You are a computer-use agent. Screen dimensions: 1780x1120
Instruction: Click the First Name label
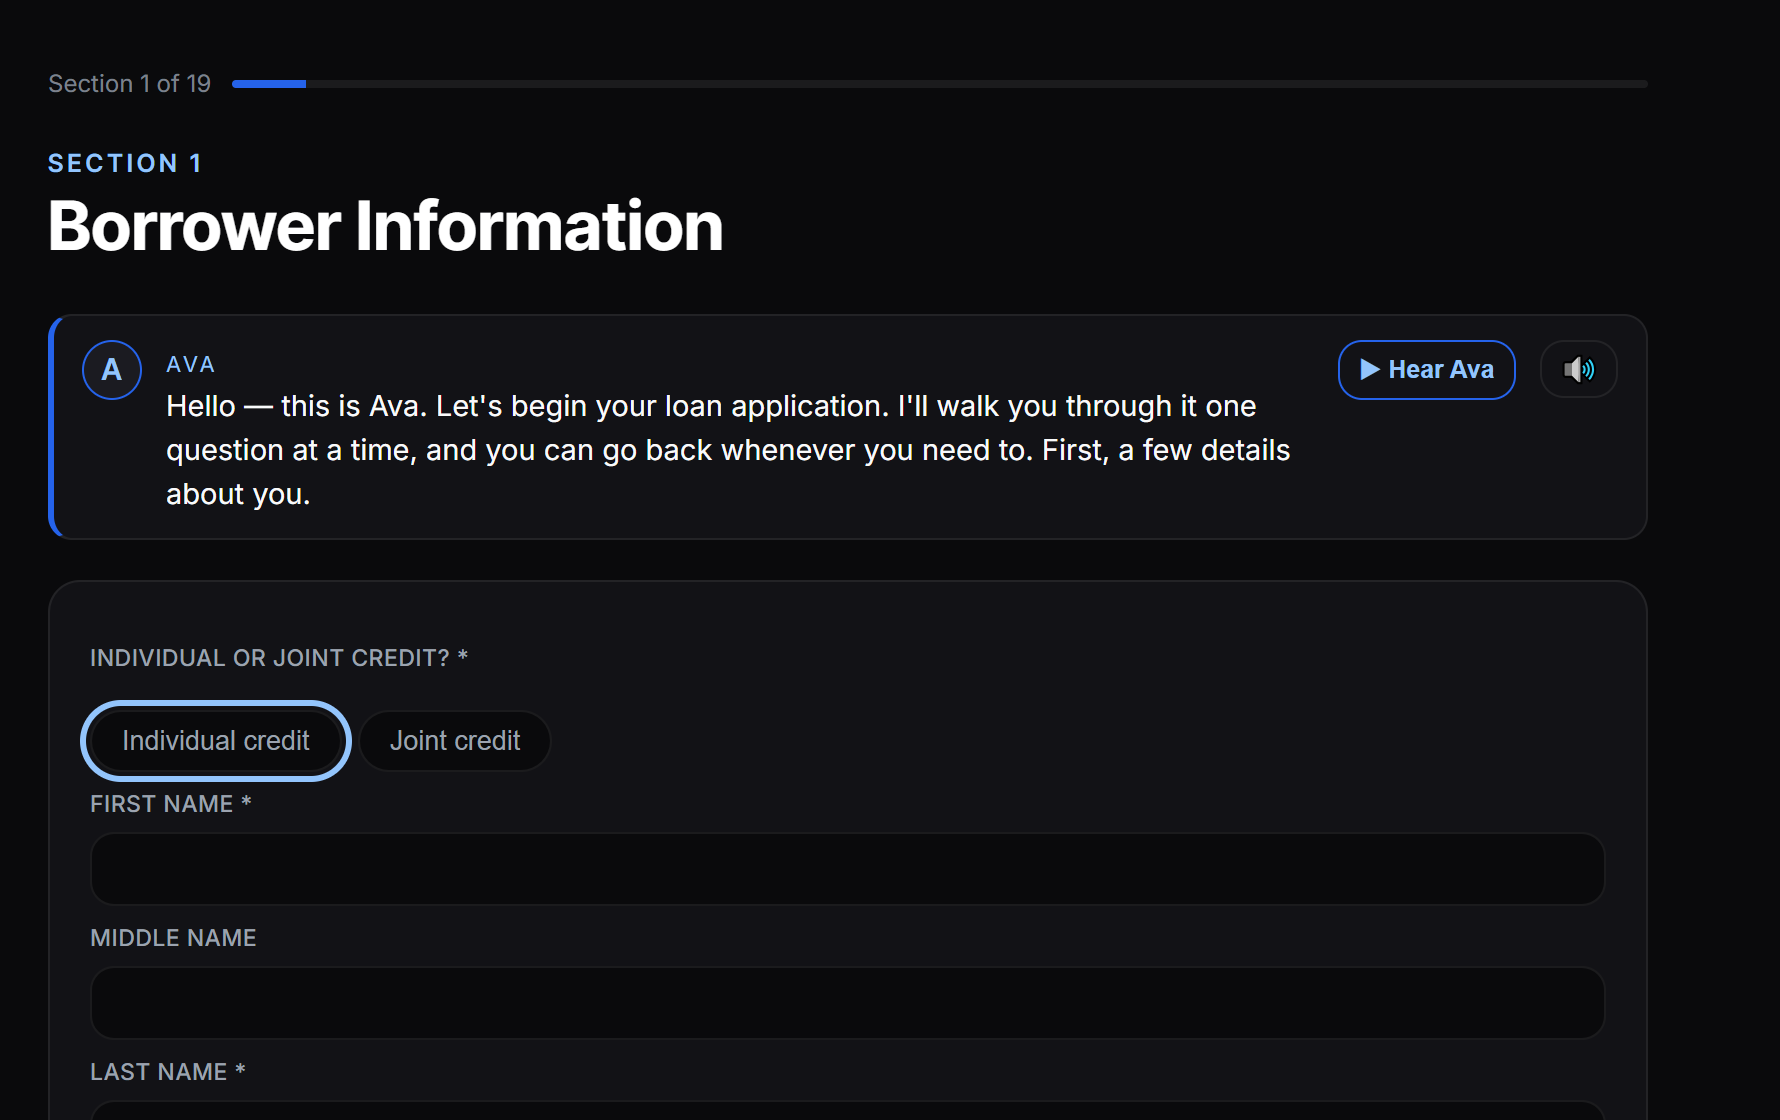[x=171, y=804]
